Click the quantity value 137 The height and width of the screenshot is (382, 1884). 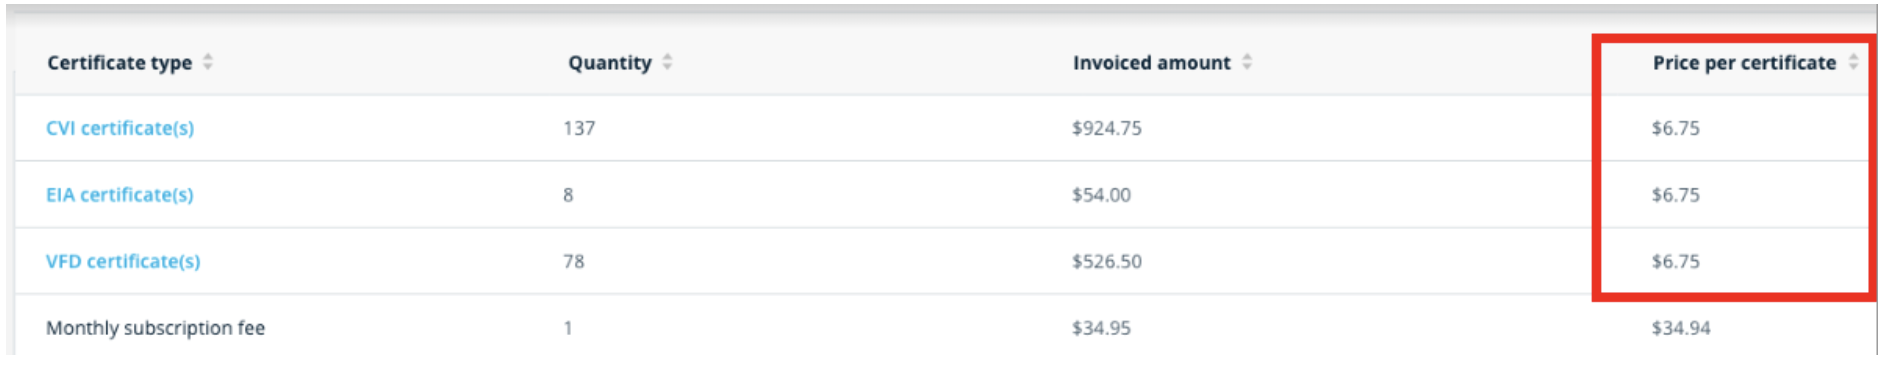(579, 128)
